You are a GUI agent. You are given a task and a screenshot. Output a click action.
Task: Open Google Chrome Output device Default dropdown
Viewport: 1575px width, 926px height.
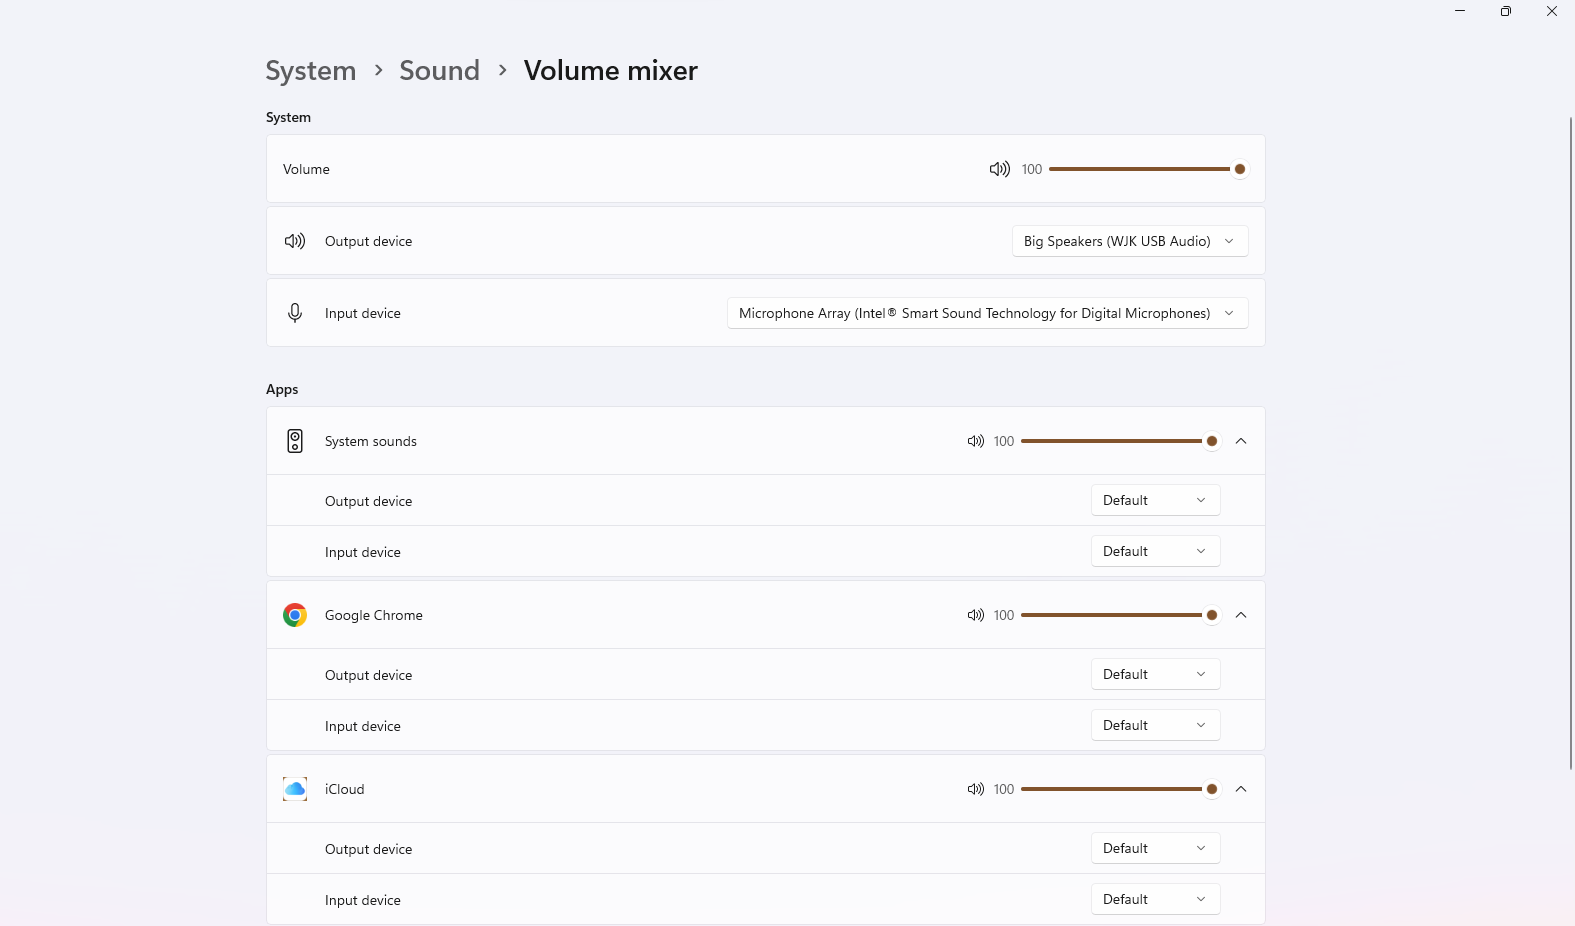pos(1155,674)
